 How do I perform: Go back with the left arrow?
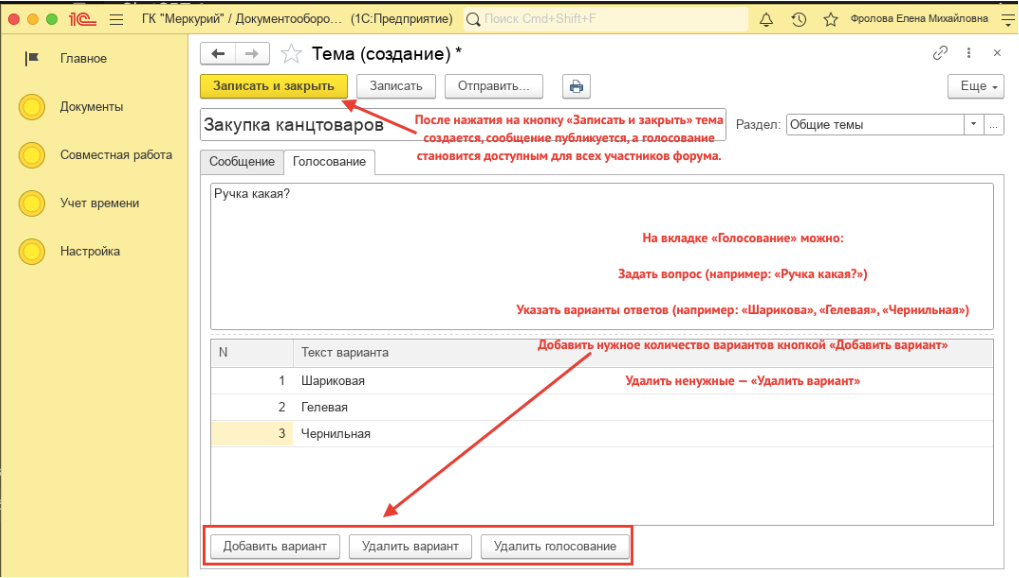point(217,54)
